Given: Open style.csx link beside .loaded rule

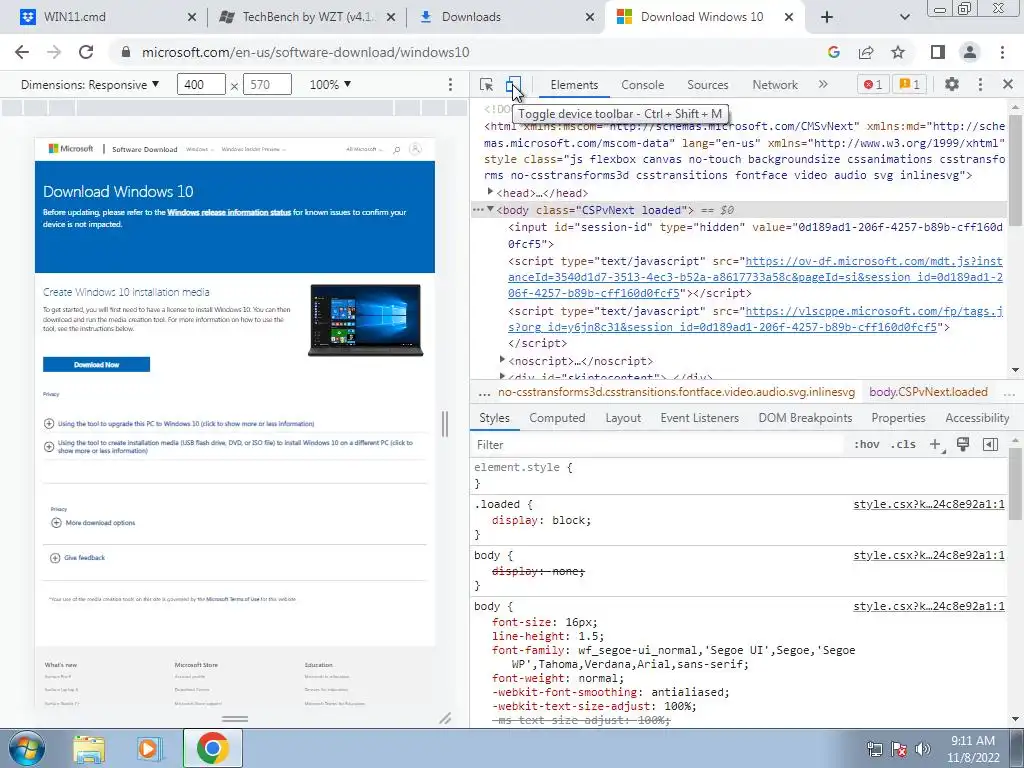Looking at the screenshot, I should [x=929, y=504].
